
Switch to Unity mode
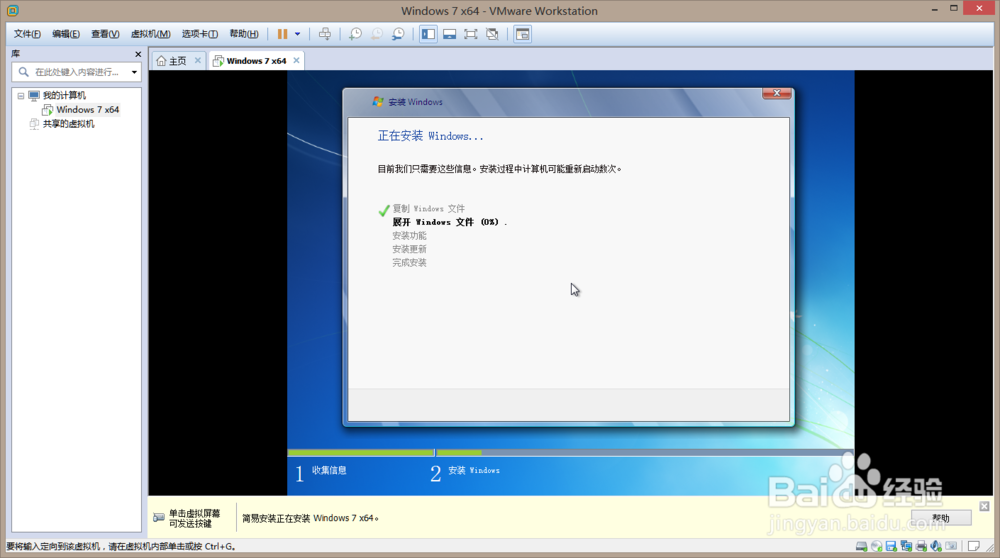tap(492, 34)
